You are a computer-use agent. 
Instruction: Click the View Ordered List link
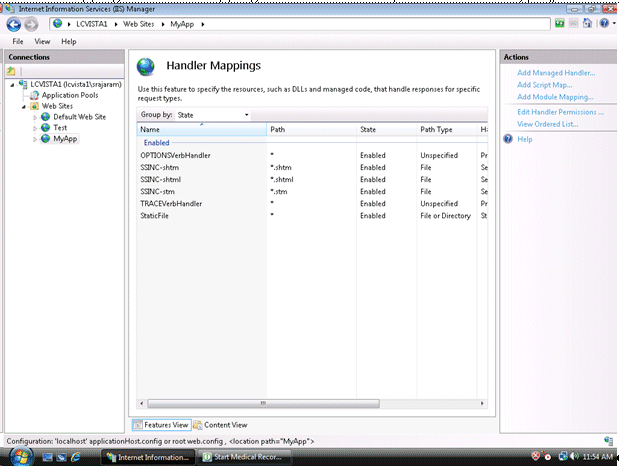click(x=548, y=124)
